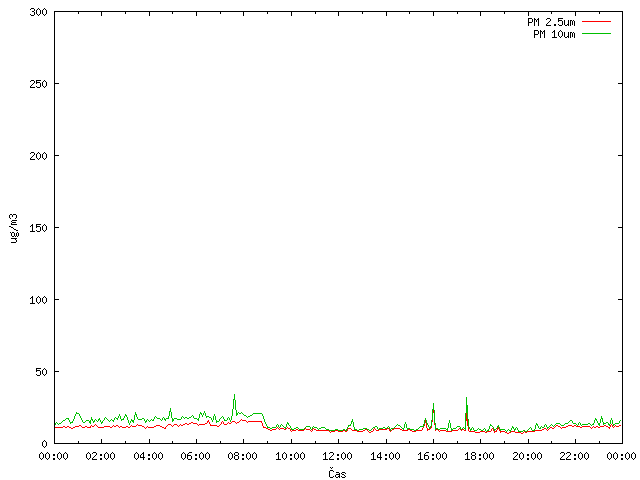Screen dimensions: 640x480
Task: Click the 10:00 time label
Action: click(290, 456)
